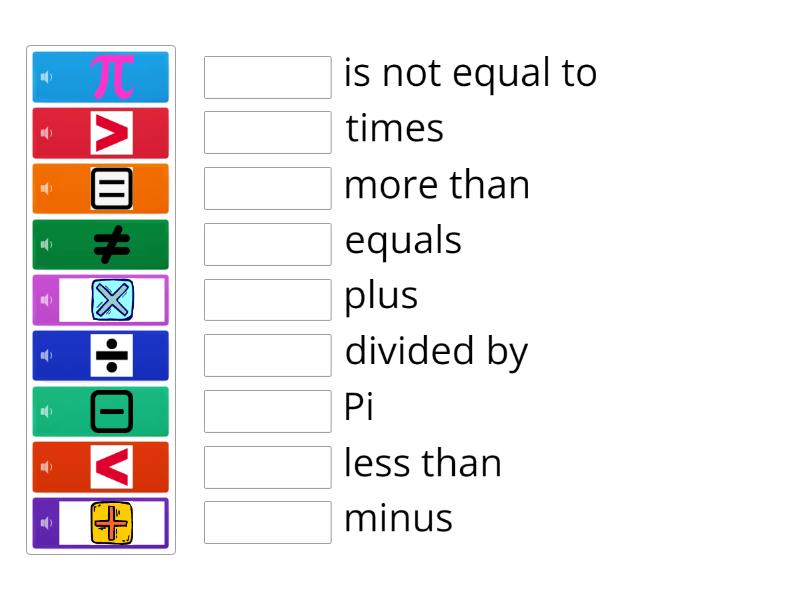This screenshot has width=800, height=600.
Task: Select the pink Pi symbol tile
Action: pyautogui.click(x=111, y=76)
